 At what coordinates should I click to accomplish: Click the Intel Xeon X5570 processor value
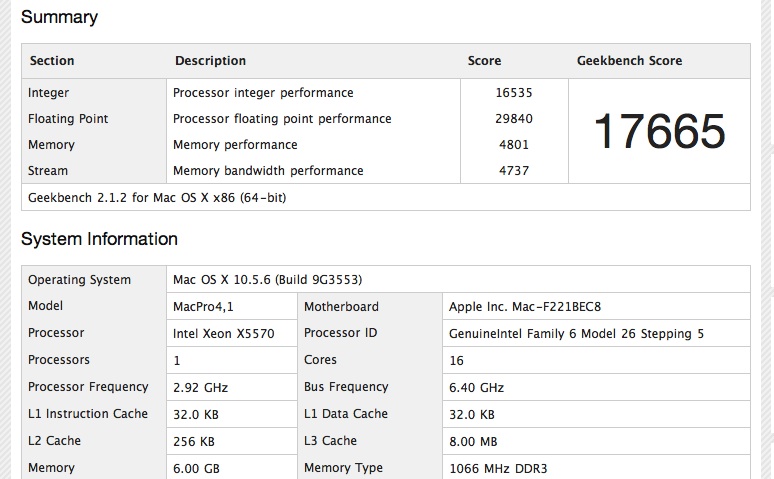[224, 333]
